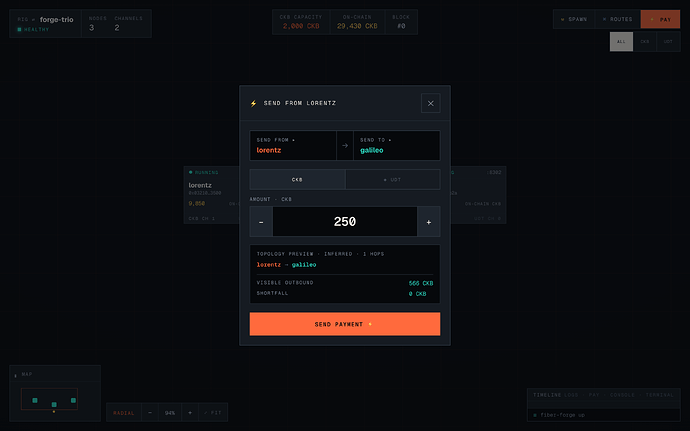
Task: Click the lightning bolt icon in dialog header
Action: pos(253,103)
